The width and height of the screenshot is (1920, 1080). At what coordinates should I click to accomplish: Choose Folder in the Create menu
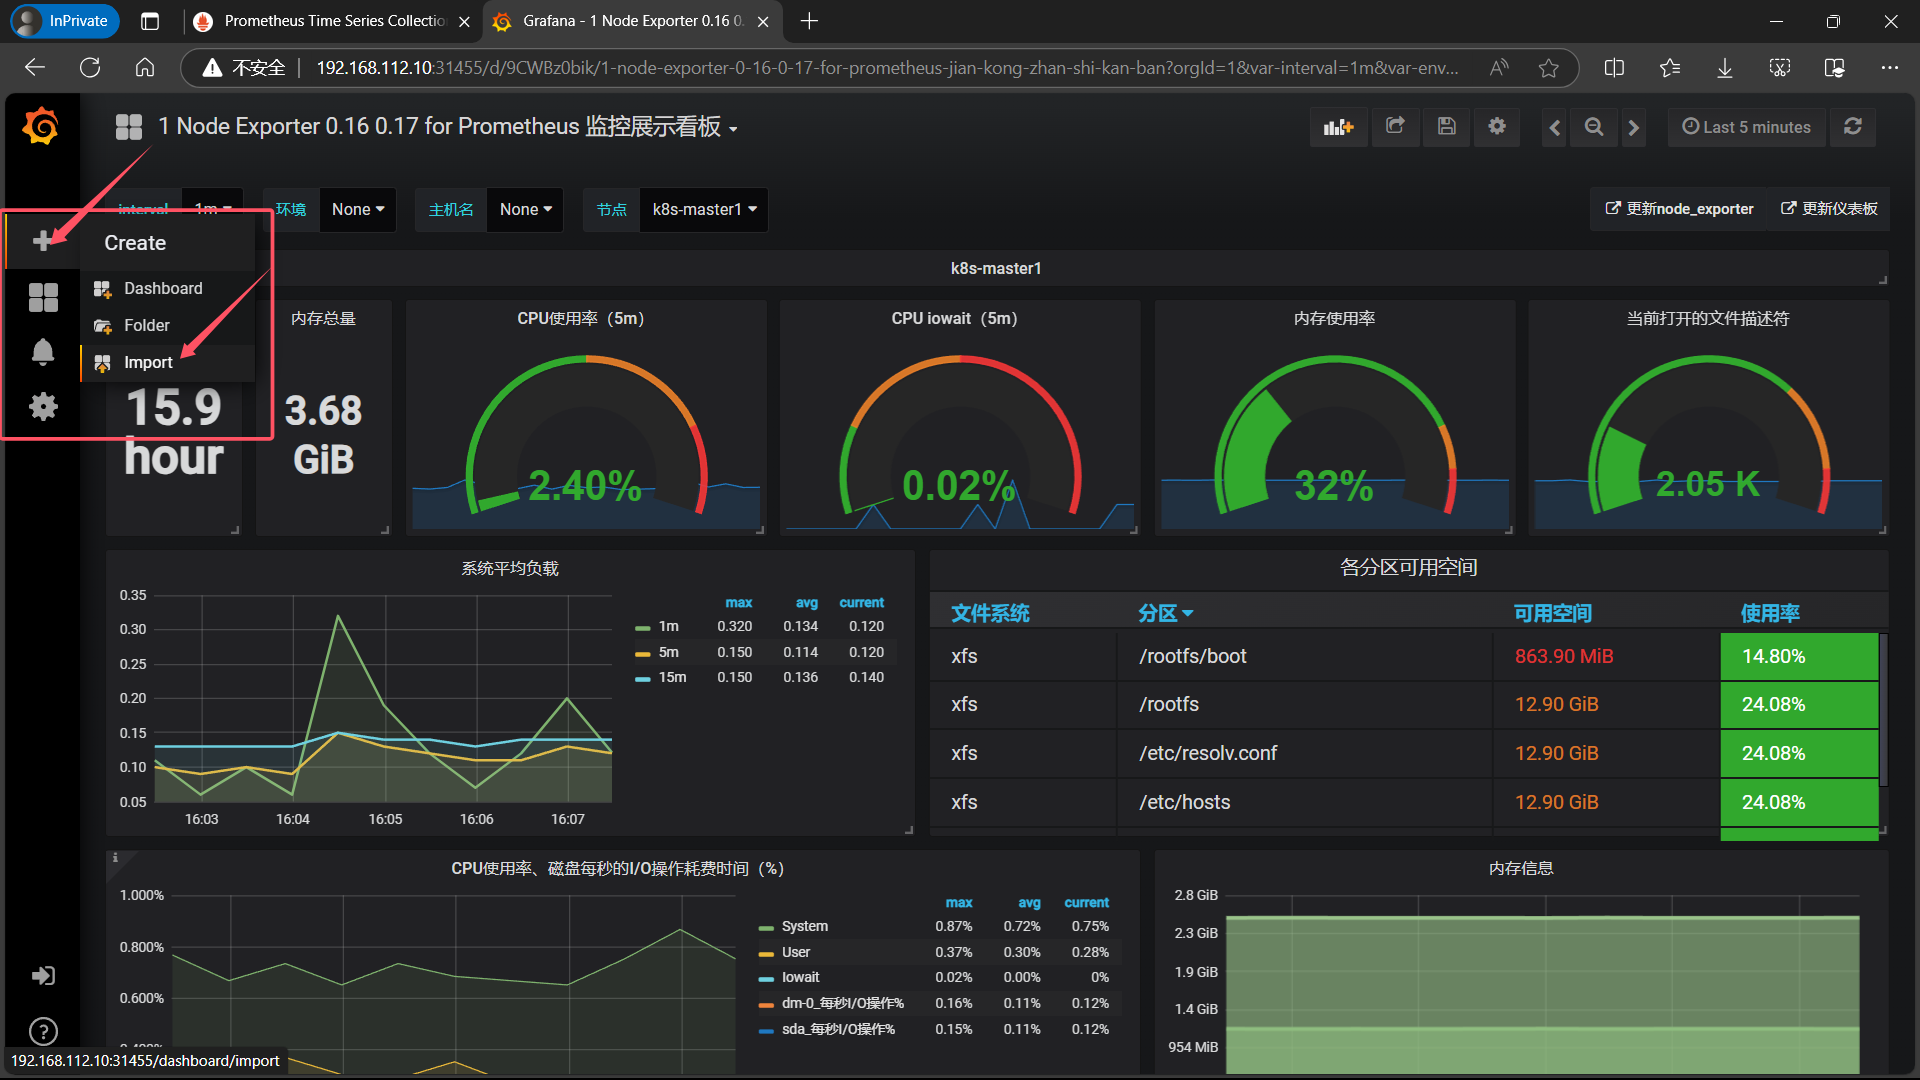click(x=146, y=326)
